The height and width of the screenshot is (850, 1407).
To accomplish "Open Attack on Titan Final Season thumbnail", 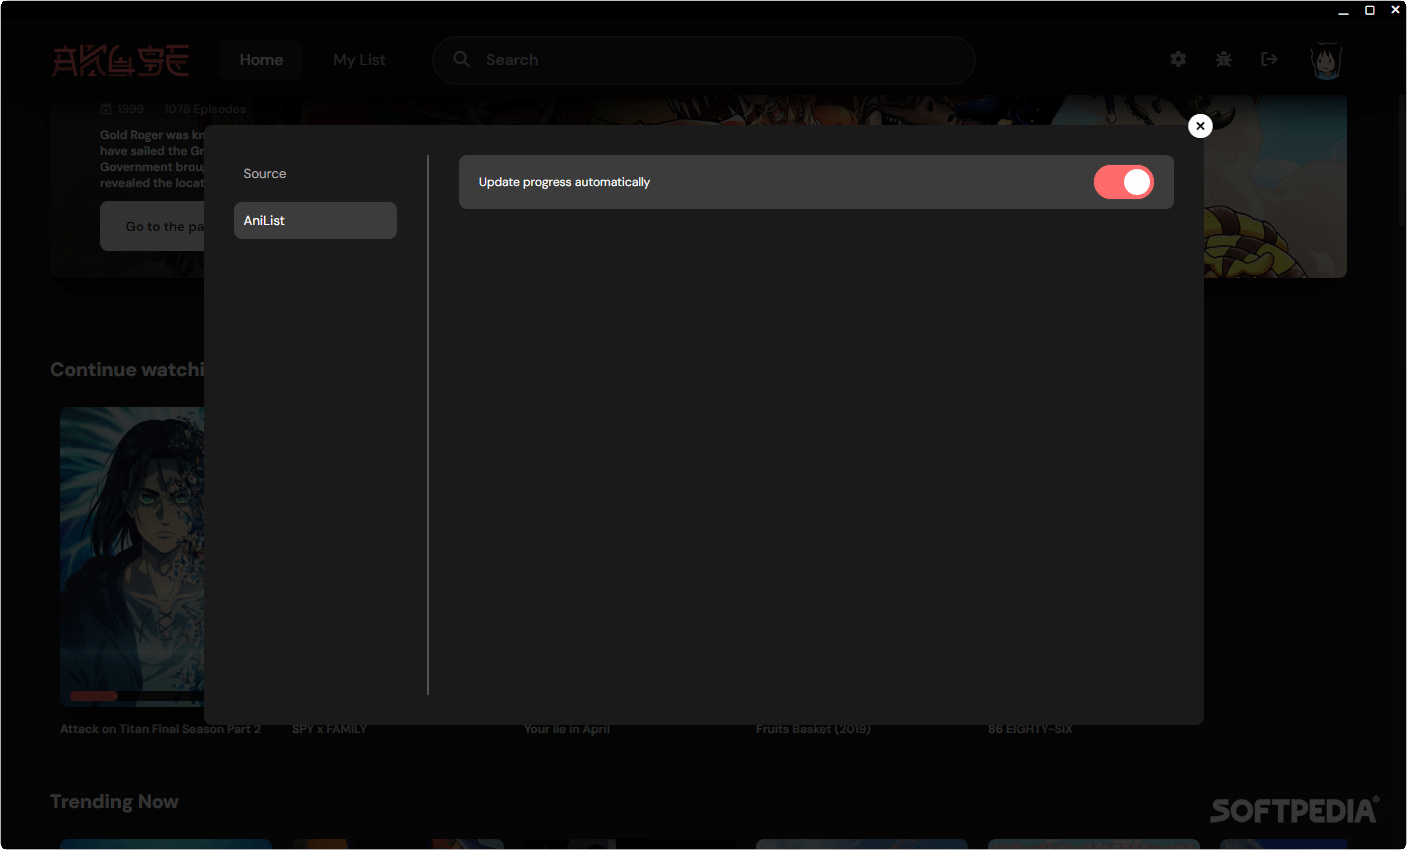I will click(x=132, y=557).
